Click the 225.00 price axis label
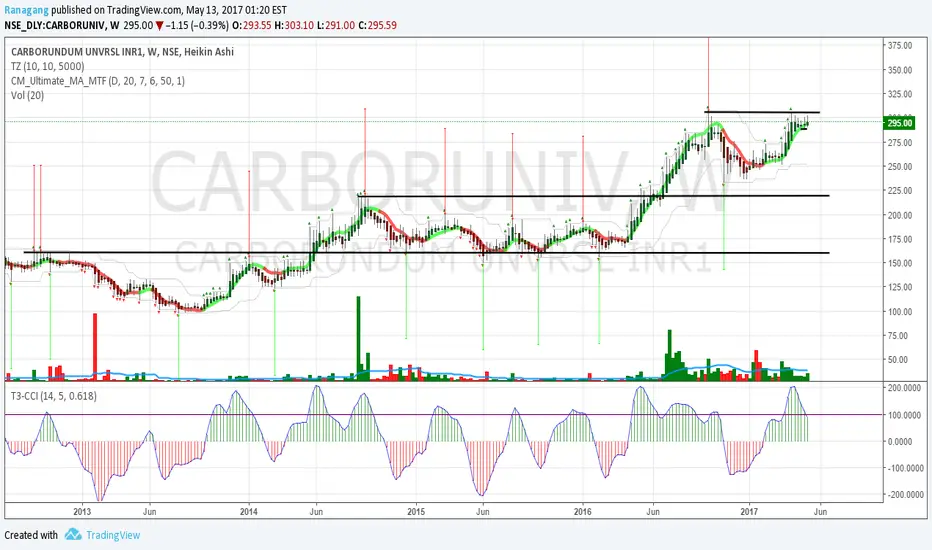The width and height of the screenshot is (932, 550). pos(900,191)
